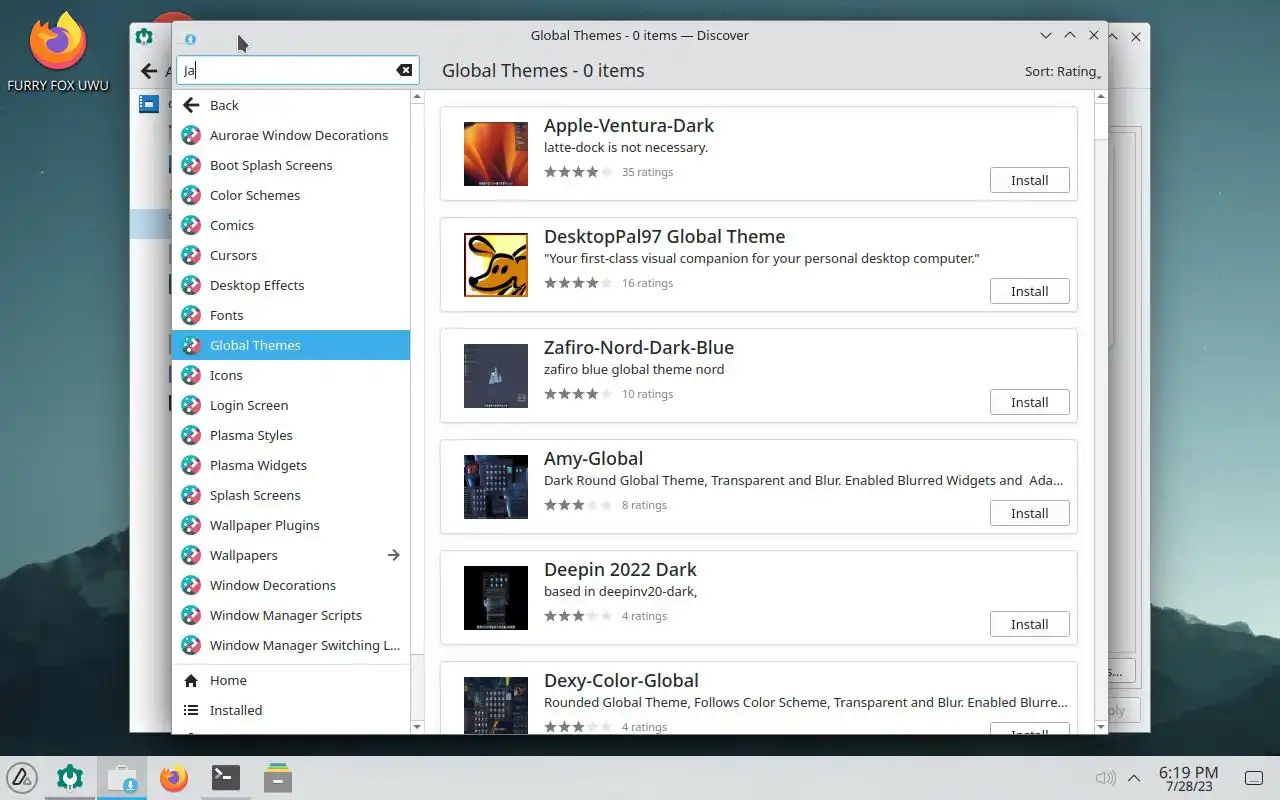Open Amy-Global theme thumbnail
This screenshot has width=1280, height=800.
496,487
